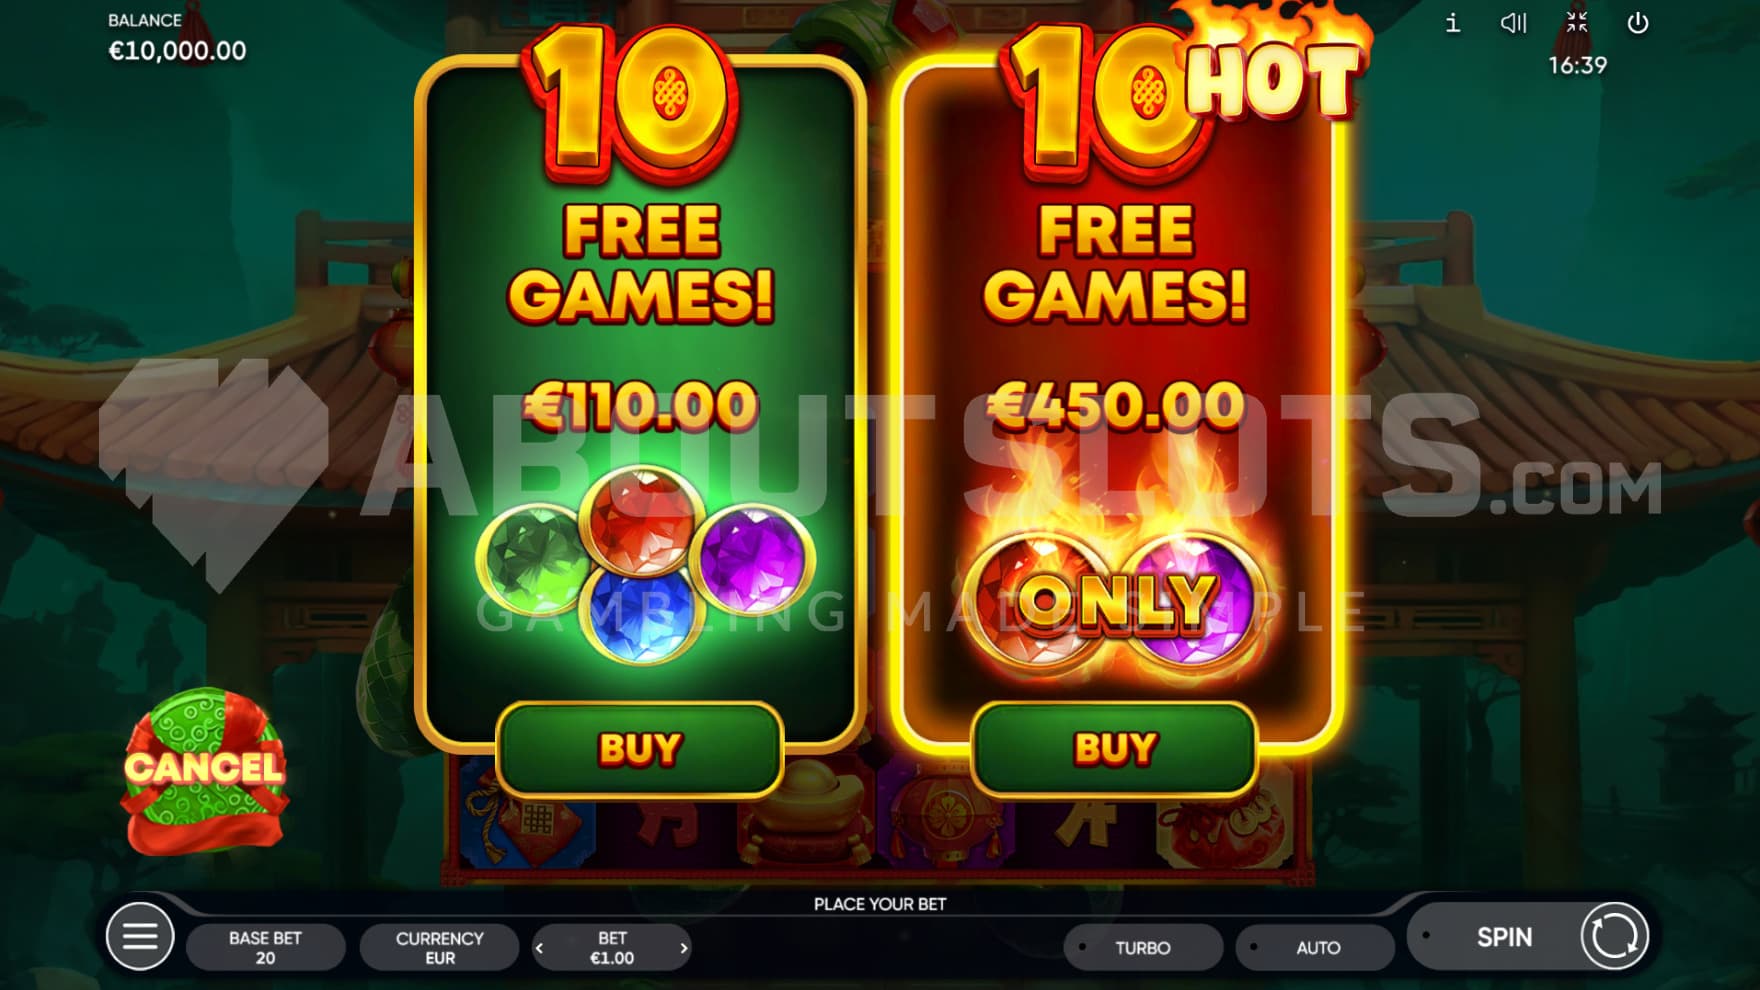This screenshot has width=1760, height=990.
Task: Click the circular spin arrows icon
Action: [1614, 937]
